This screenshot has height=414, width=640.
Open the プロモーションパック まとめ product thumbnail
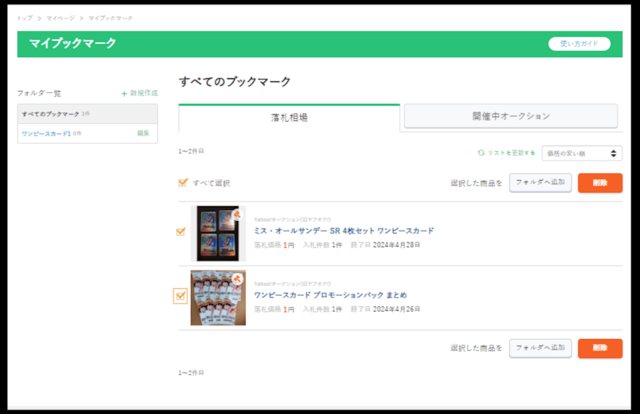click(218, 297)
